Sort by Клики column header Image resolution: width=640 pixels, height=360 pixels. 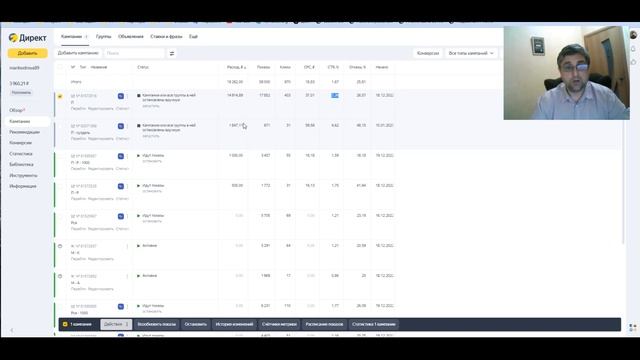click(x=285, y=67)
